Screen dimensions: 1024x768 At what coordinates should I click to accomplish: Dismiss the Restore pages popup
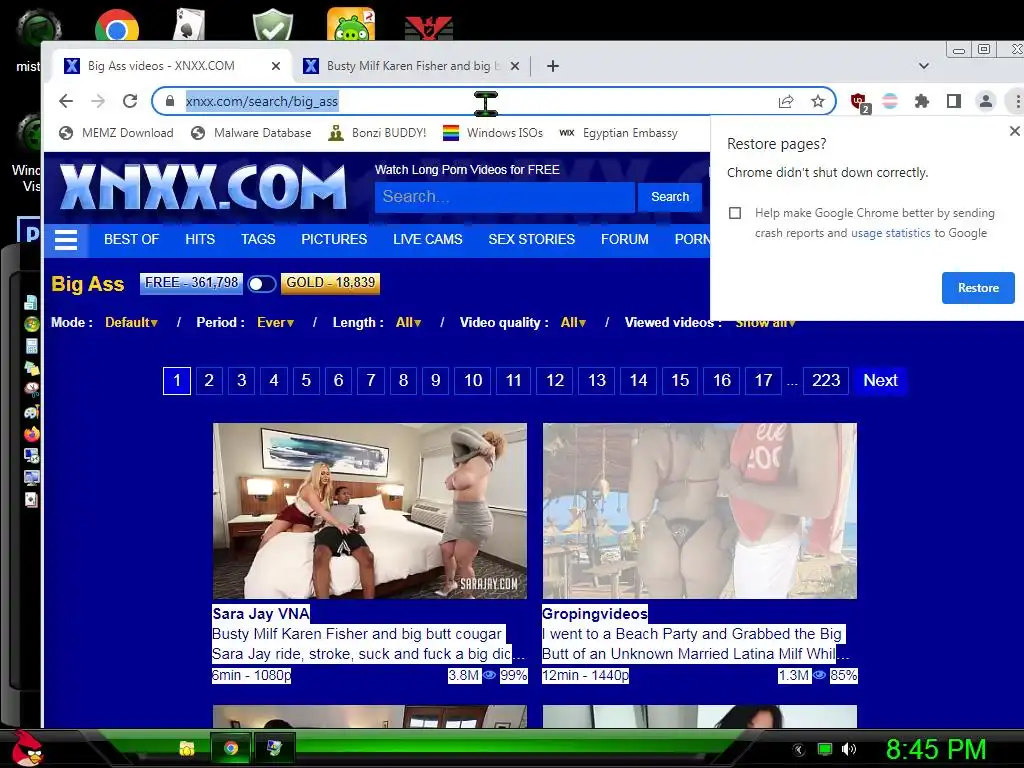[x=1014, y=131]
